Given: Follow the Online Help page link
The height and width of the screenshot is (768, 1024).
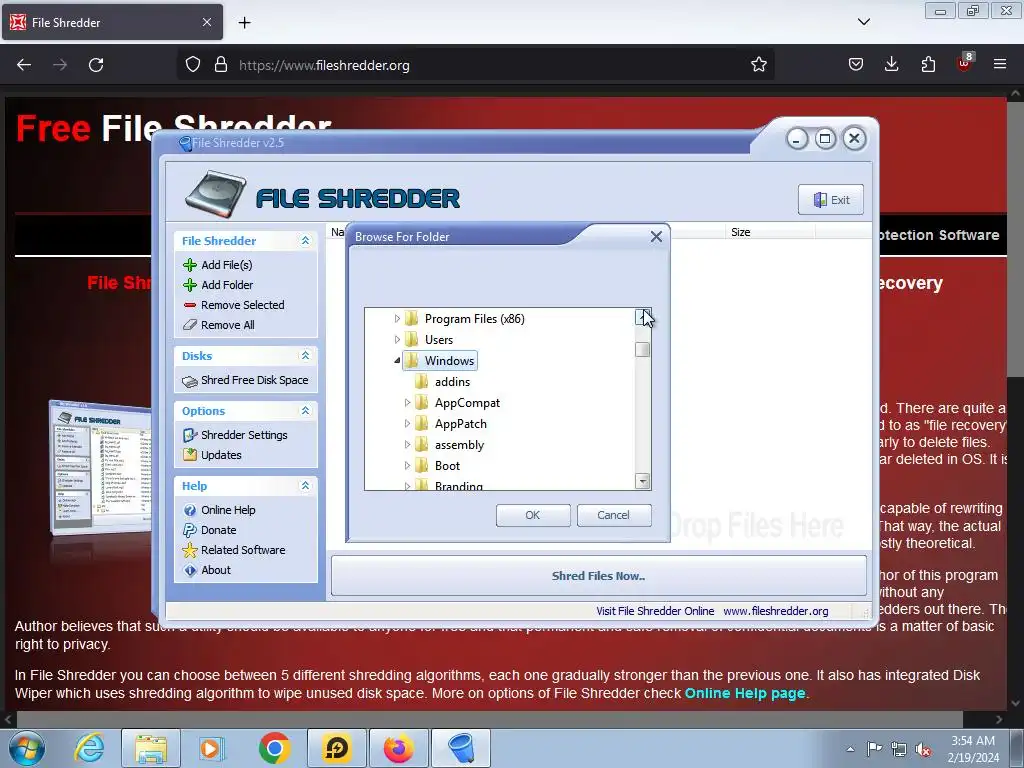Looking at the screenshot, I should (x=744, y=693).
